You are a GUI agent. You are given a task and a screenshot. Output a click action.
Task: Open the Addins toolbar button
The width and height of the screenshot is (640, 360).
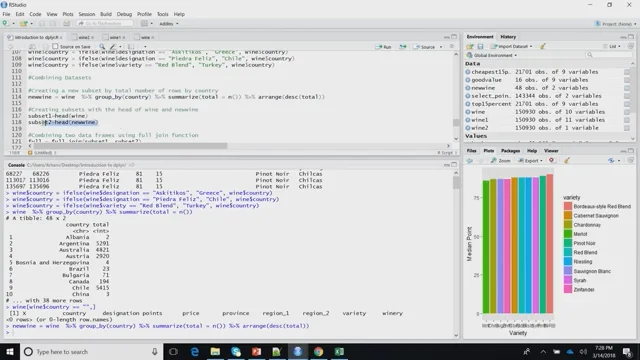pyautogui.click(x=169, y=24)
